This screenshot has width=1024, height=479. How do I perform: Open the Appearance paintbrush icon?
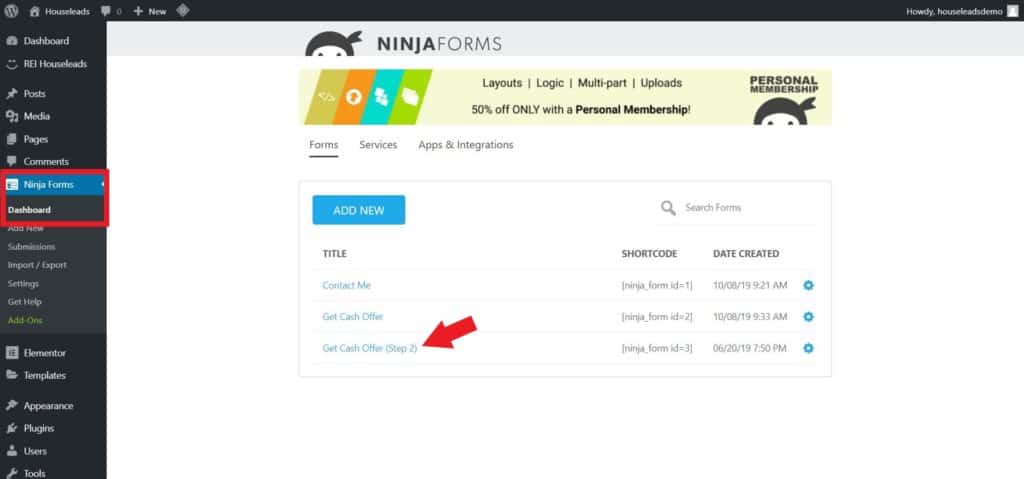tap(12, 406)
